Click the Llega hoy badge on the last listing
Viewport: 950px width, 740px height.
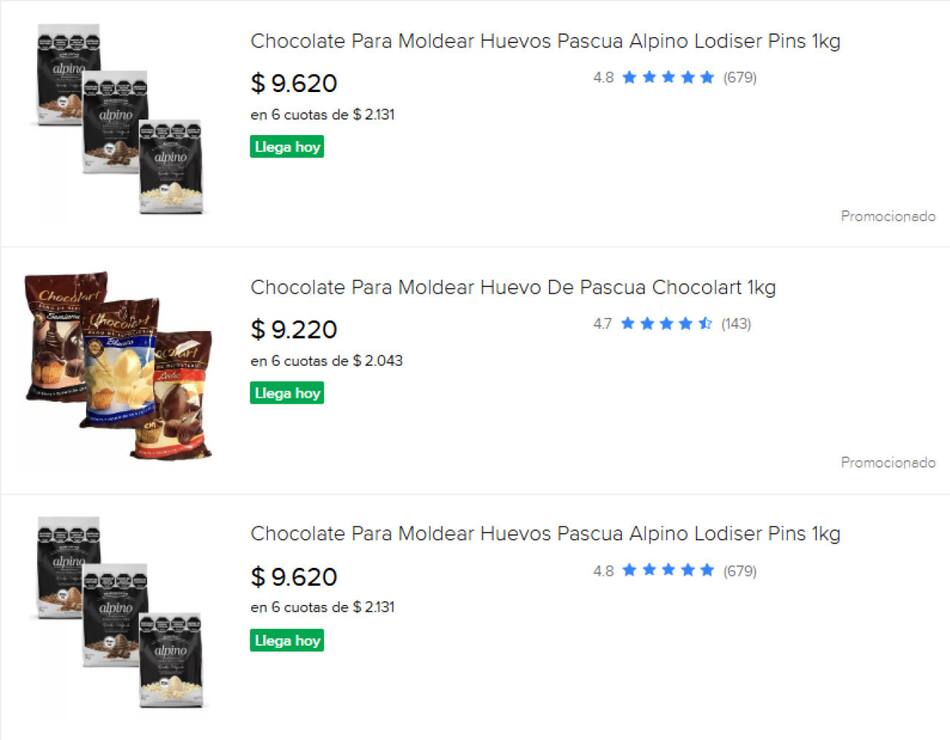click(x=287, y=640)
